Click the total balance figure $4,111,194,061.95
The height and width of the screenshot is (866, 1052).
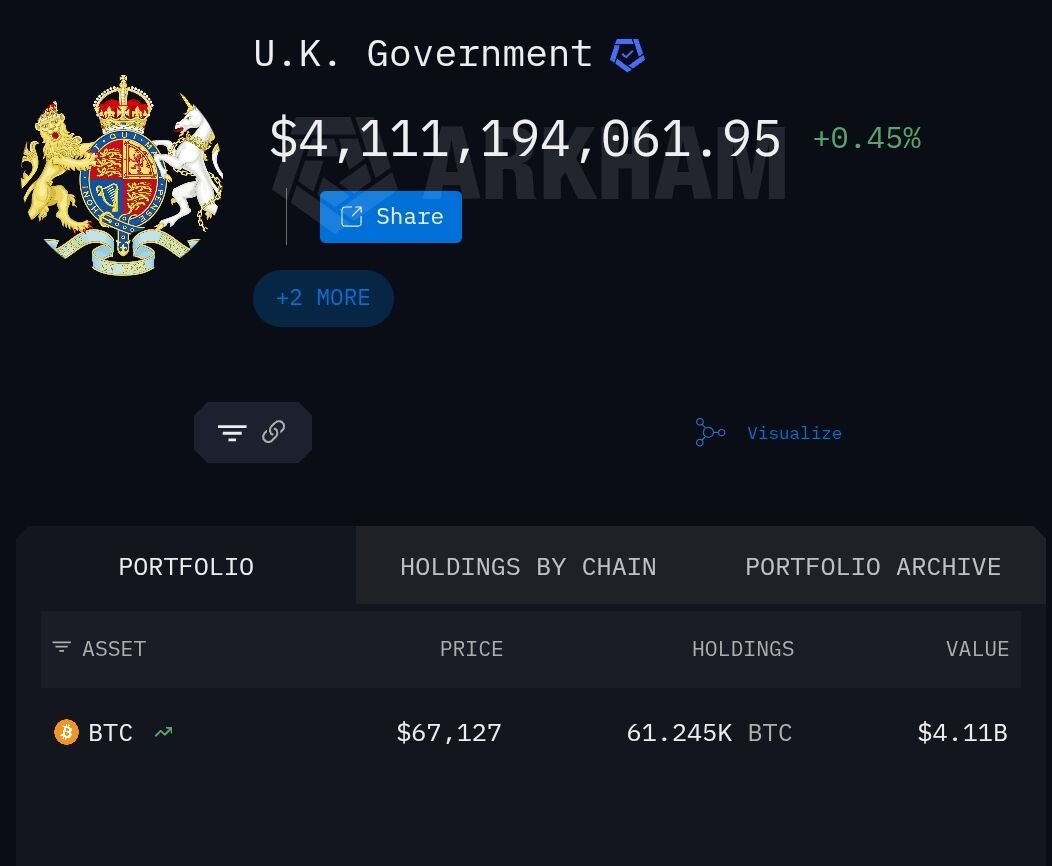point(525,138)
